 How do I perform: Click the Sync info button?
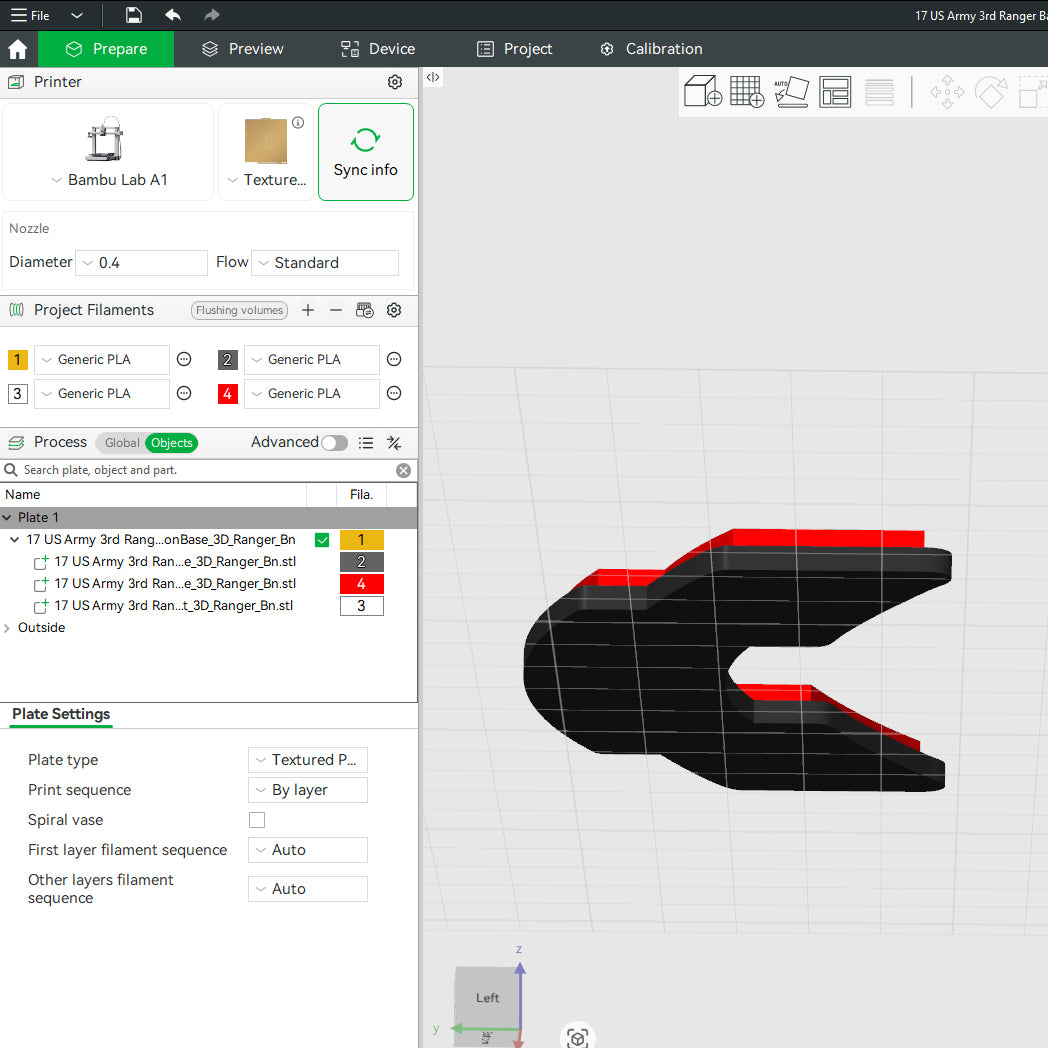[365, 152]
